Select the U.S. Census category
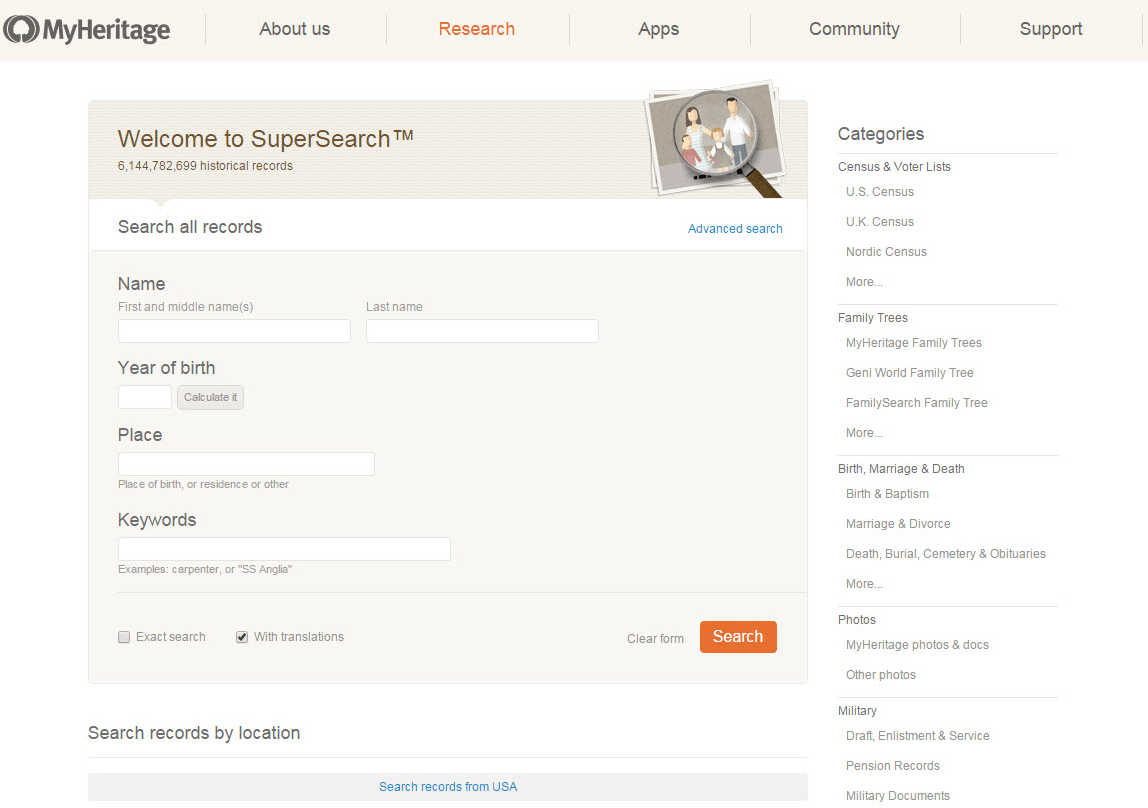Viewport: 1148px width, 808px height. click(879, 191)
